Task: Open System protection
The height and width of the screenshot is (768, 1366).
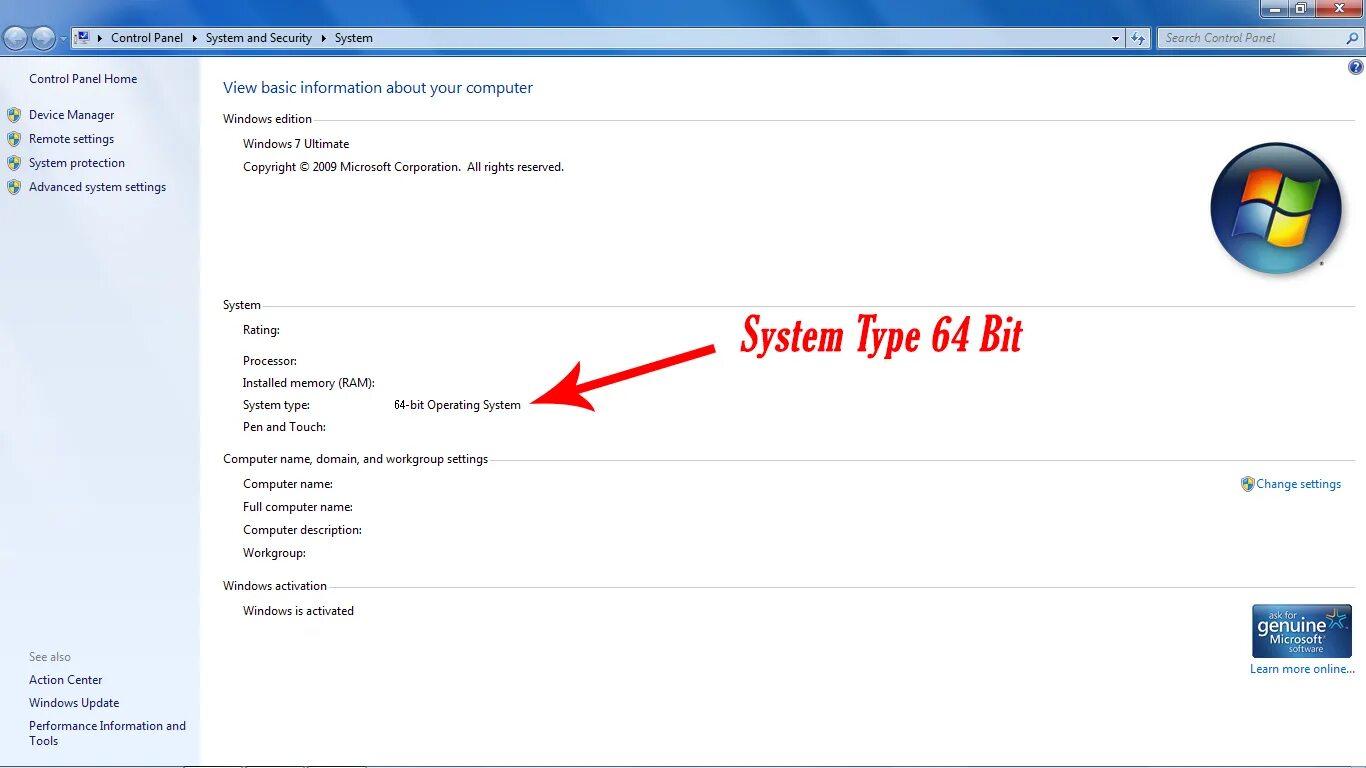Action: click(77, 163)
